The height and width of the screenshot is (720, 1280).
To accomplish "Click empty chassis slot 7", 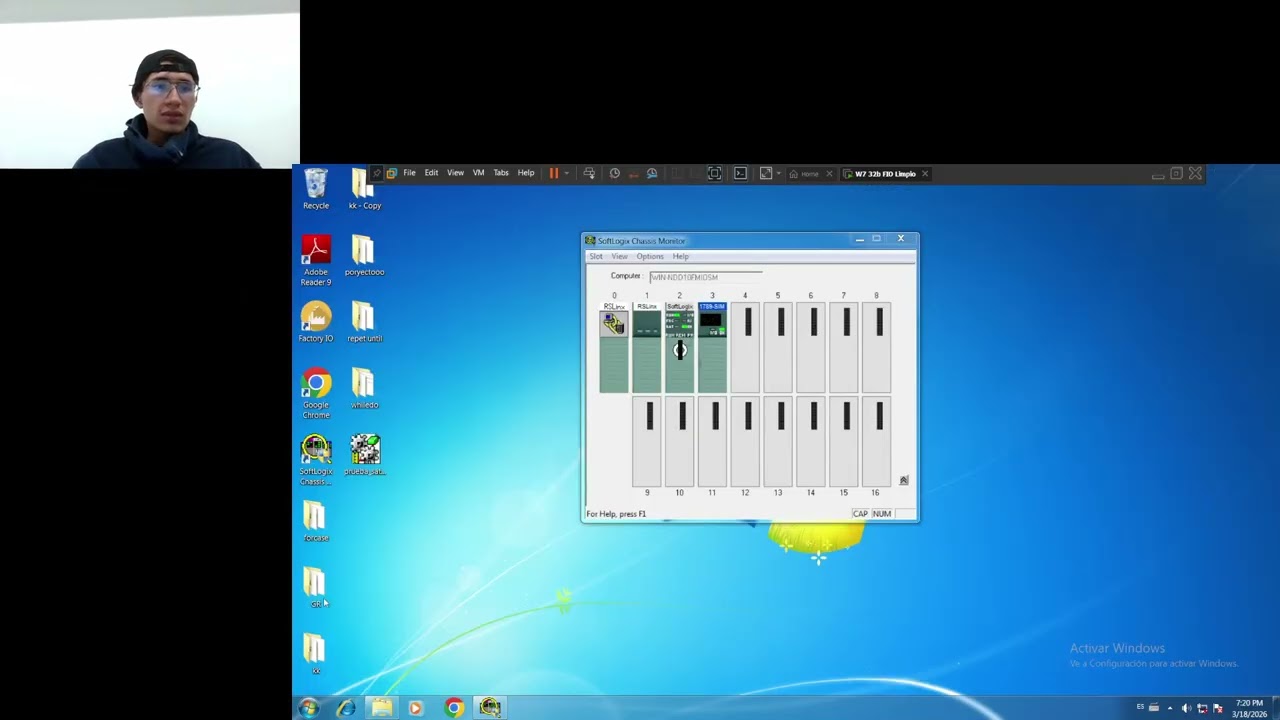I will (844, 348).
